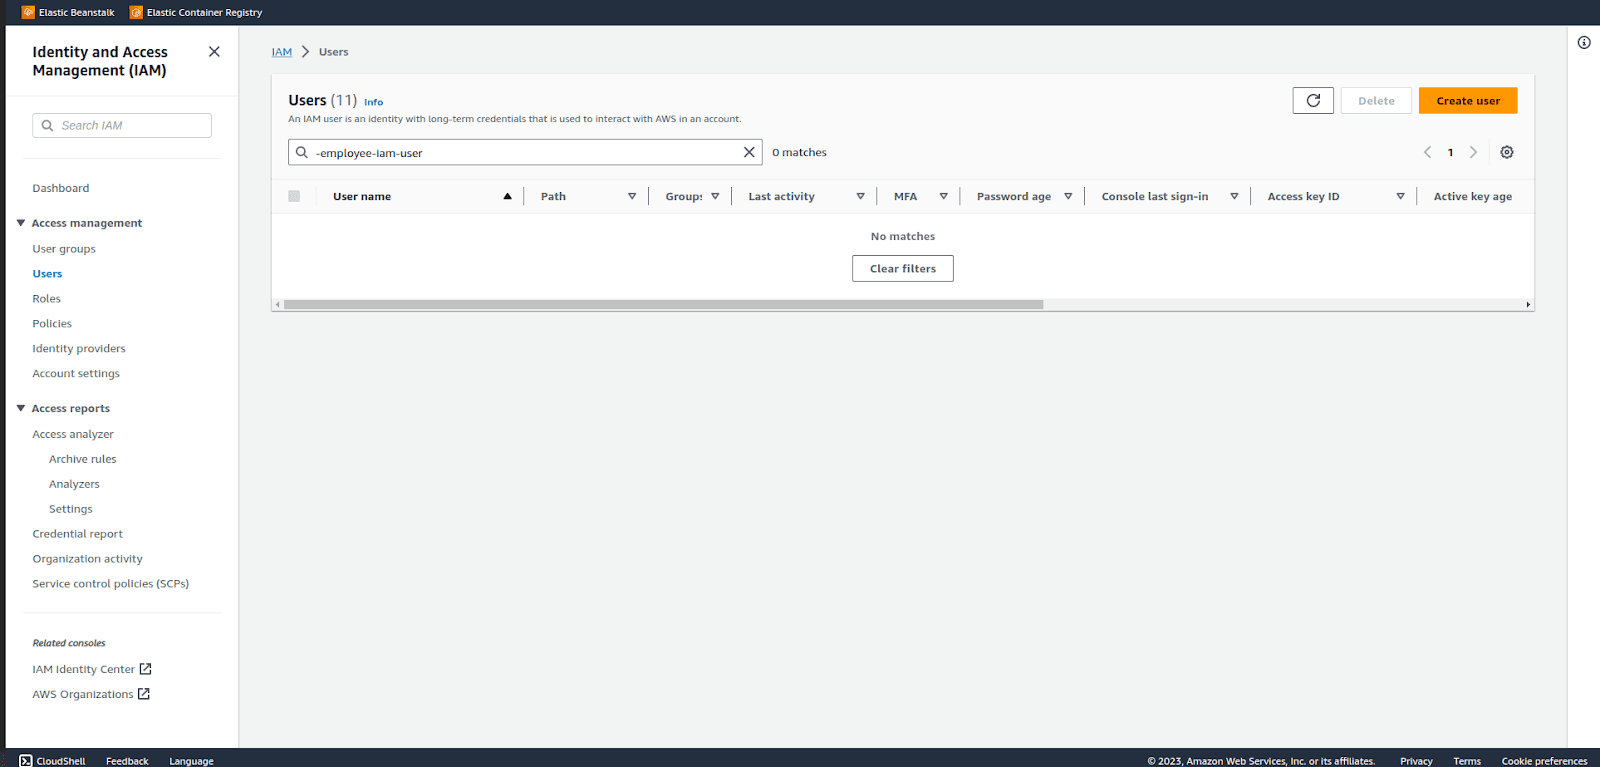Go to next page of users
The image size is (1600, 767).
click(x=1473, y=152)
